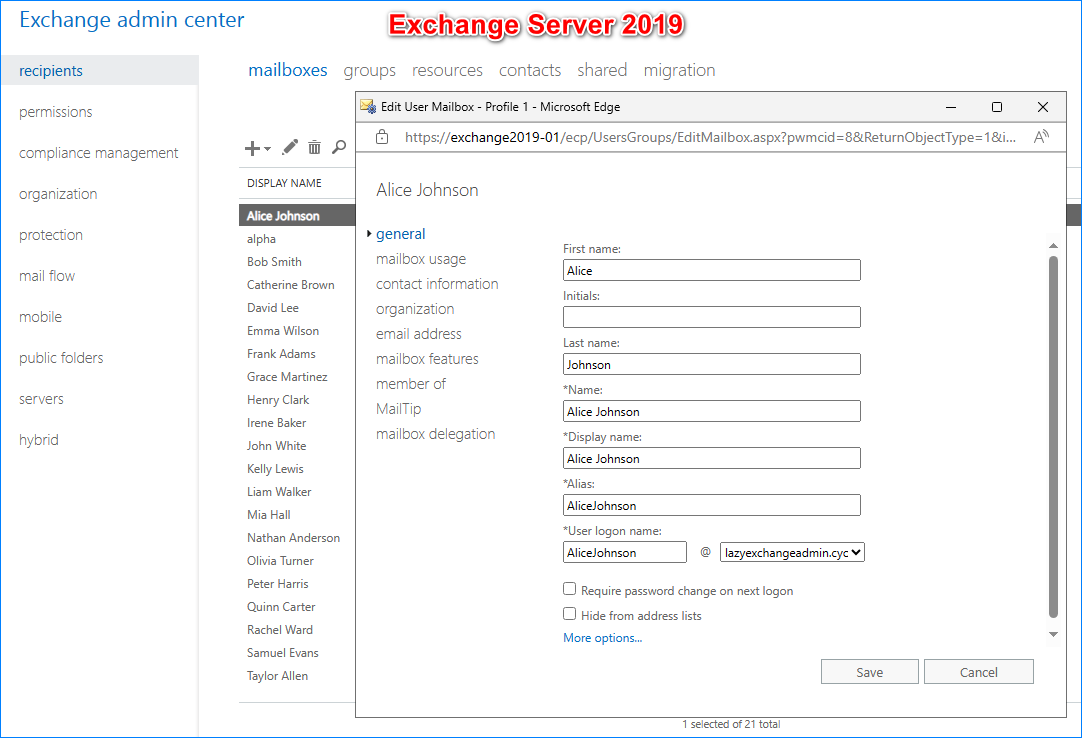Open public folders section
The width and height of the screenshot is (1082, 738).
[x=61, y=358]
